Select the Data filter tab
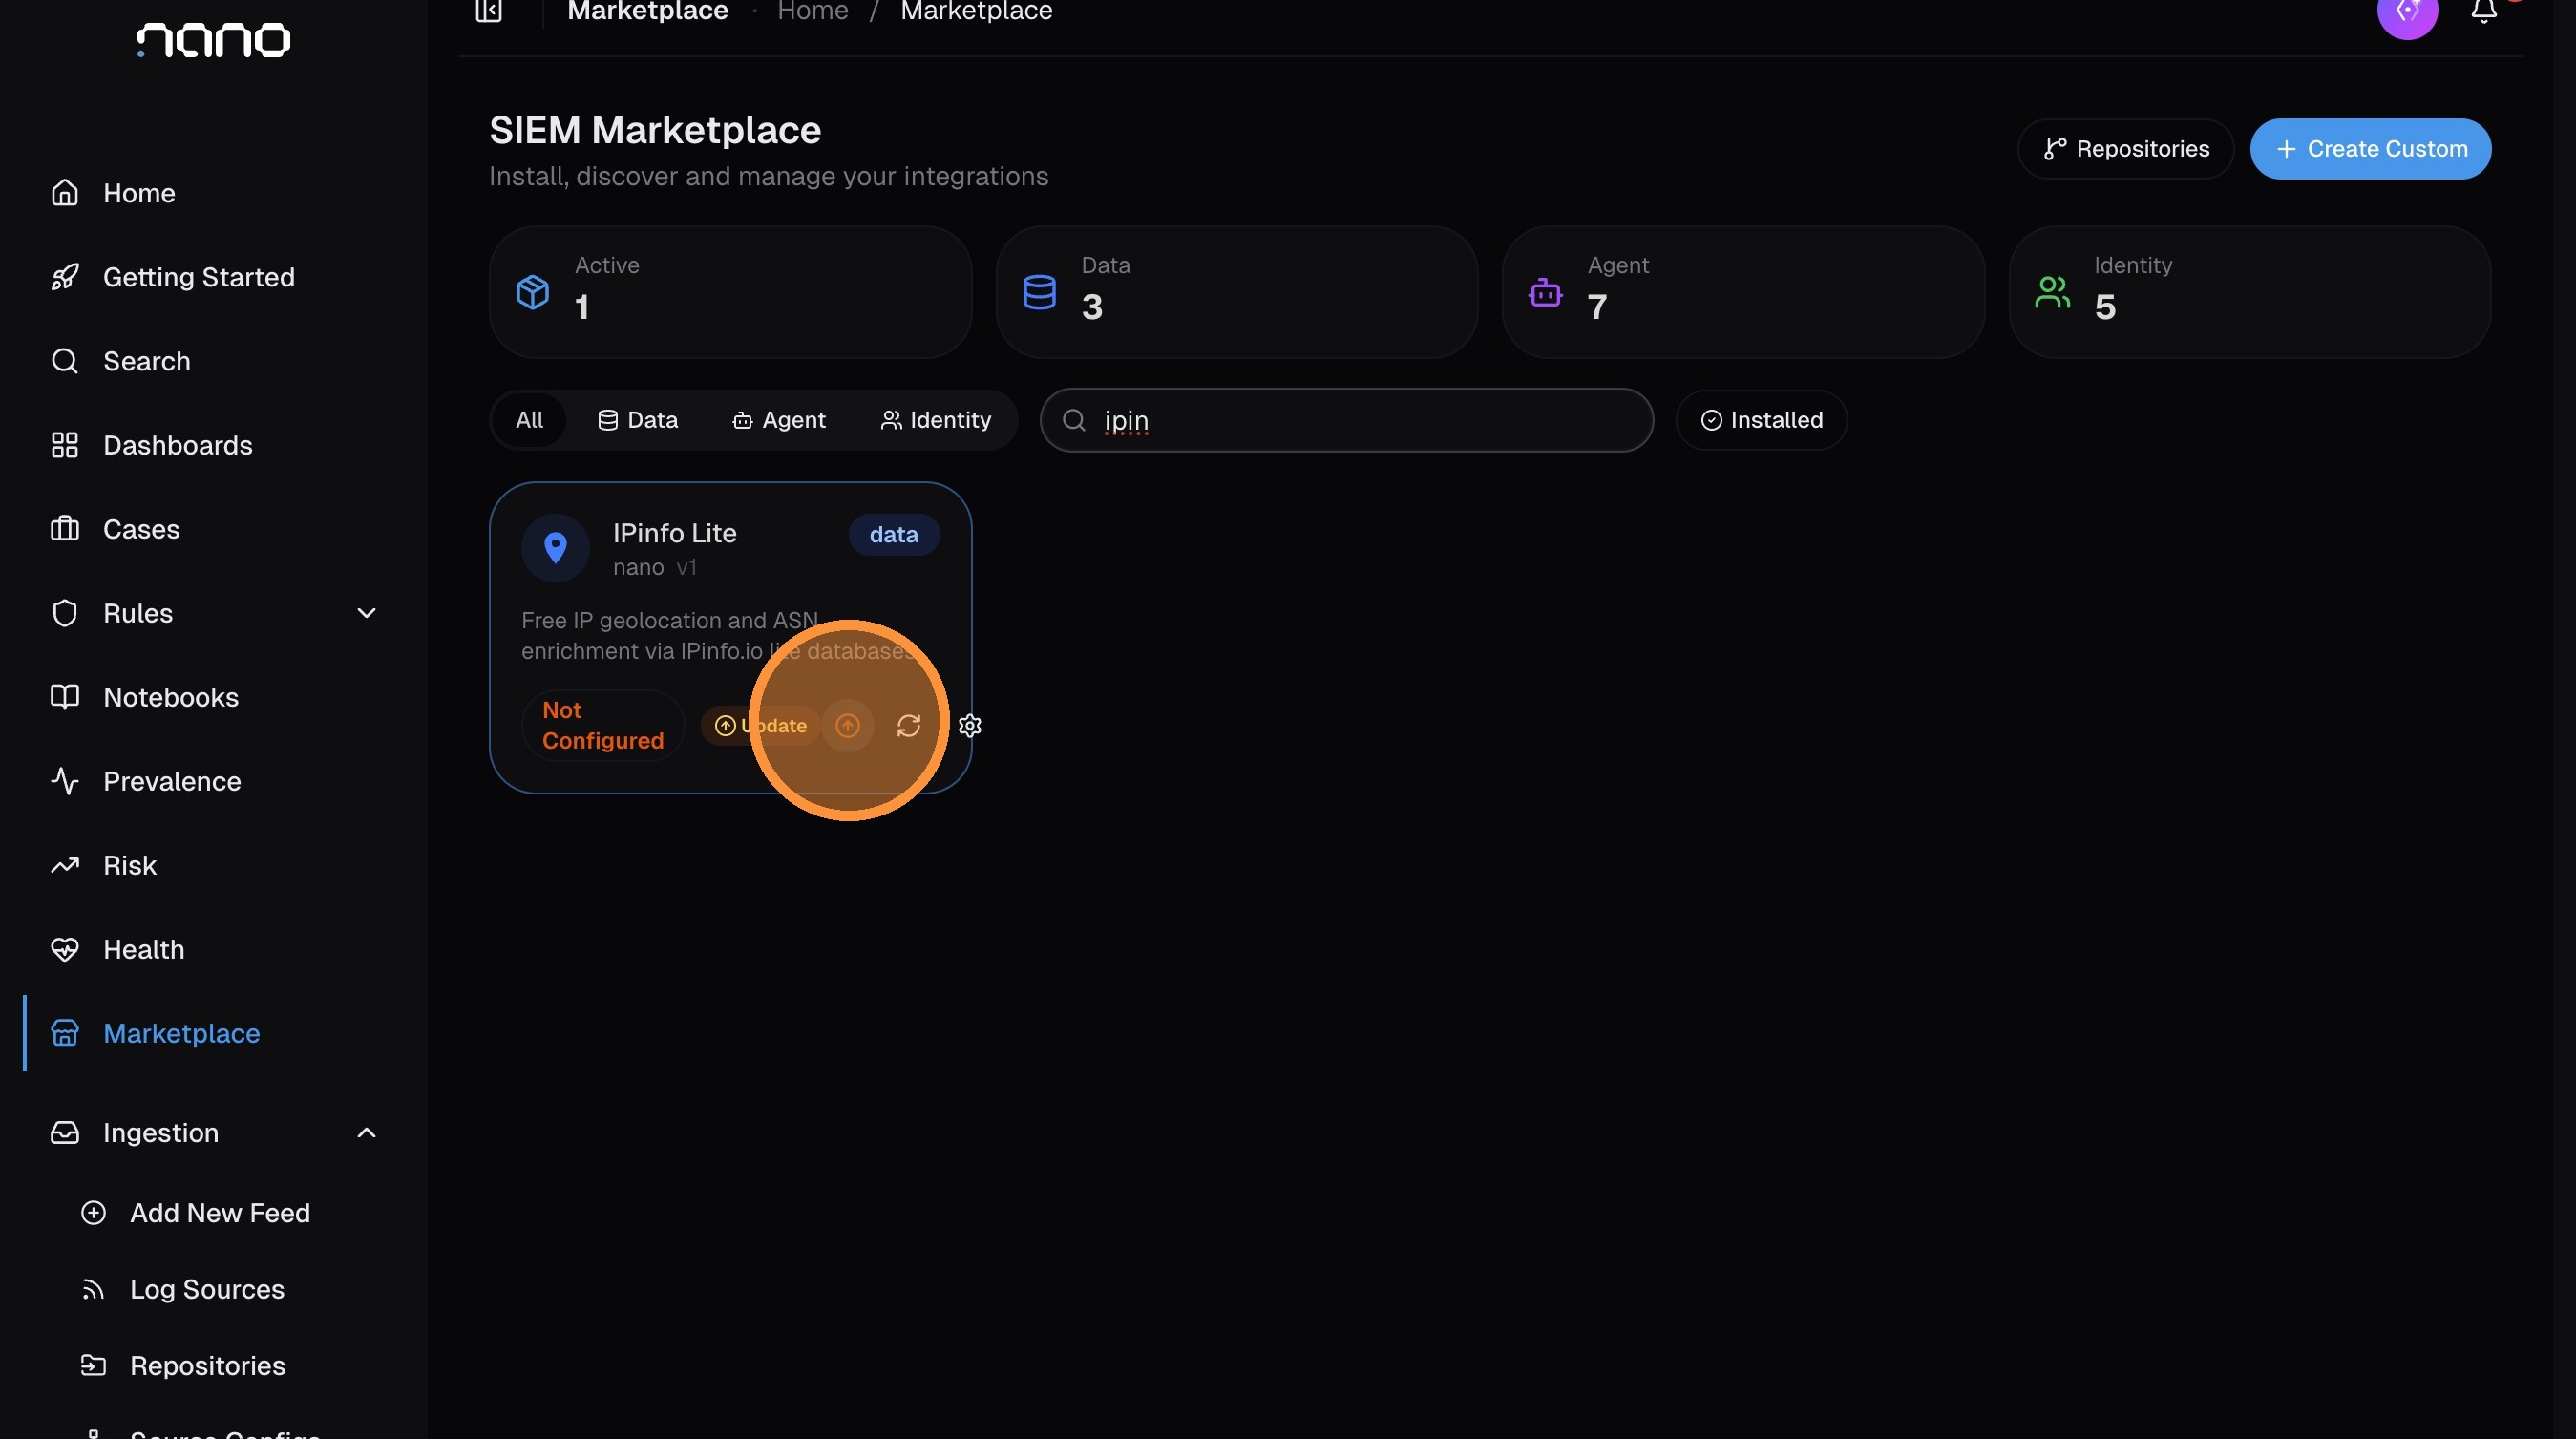Viewport: 2576px width, 1439px height. coord(637,420)
